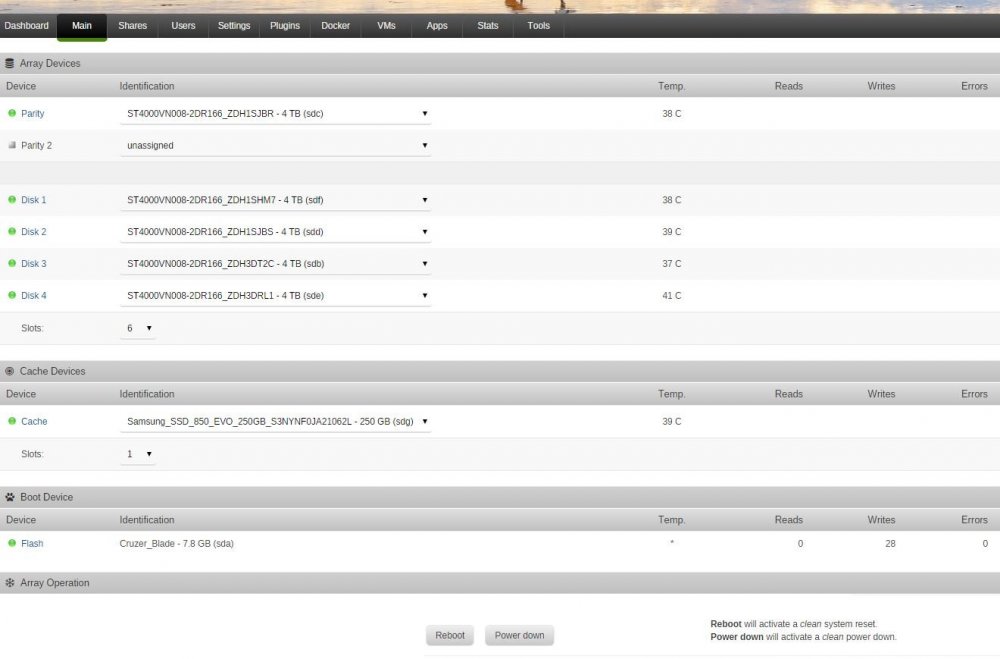The width and height of the screenshot is (1000, 659).
Task: Click the Reads header in Array Devices
Action: (x=789, y=86)
